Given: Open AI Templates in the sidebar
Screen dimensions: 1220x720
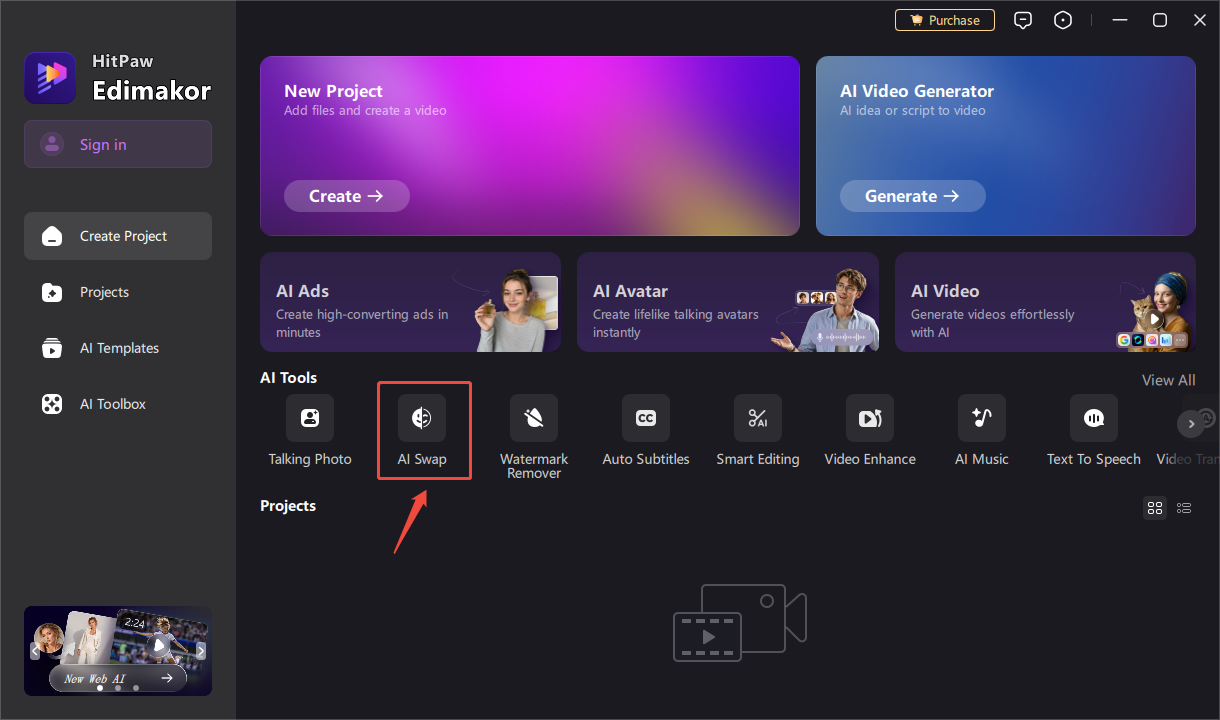Looking at the screenshot, I should 118,348.
